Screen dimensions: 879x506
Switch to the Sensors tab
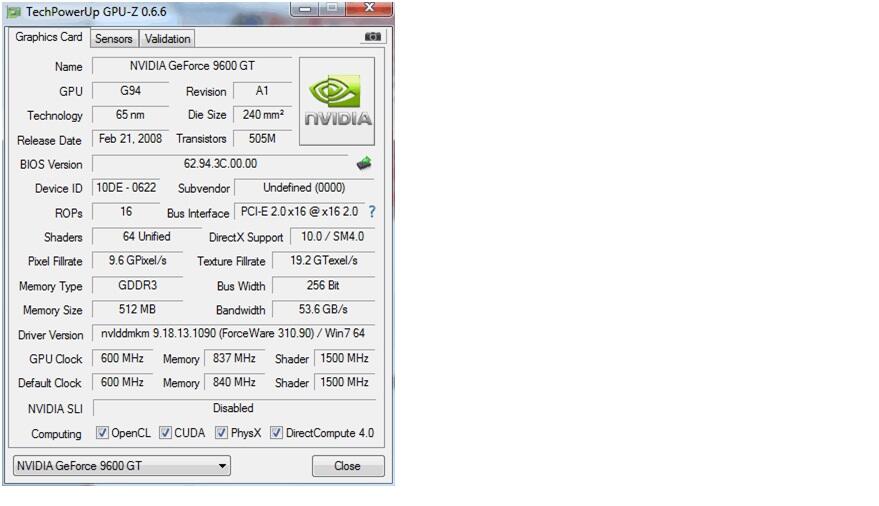[114, 39]
